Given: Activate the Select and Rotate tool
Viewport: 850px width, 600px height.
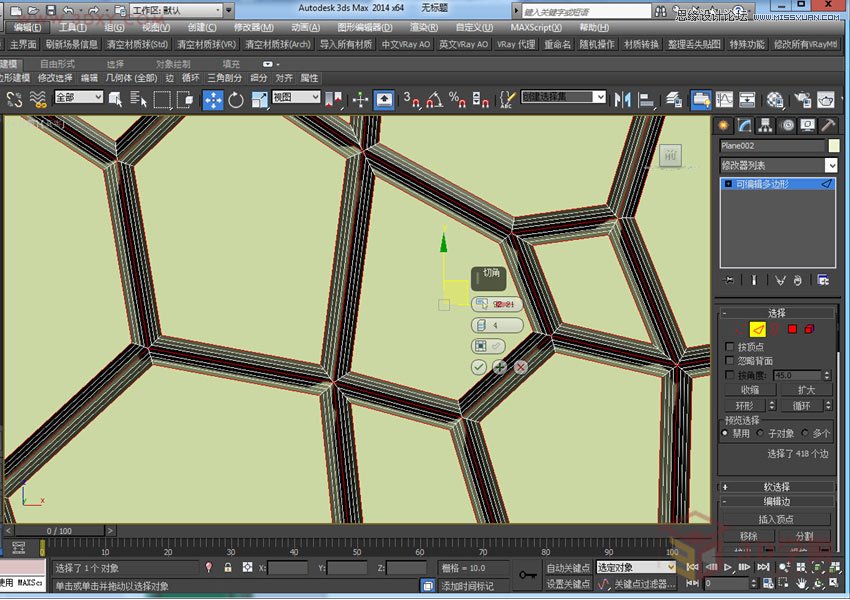Looking at the screenshot, I should coord(236,100).
